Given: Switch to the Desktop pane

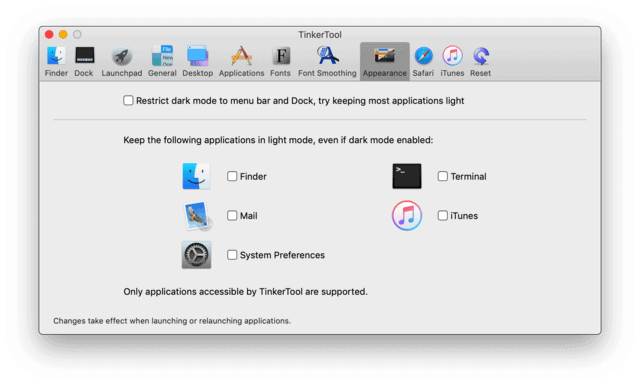Looking at the screenshot, I should click(x=198, y=61).
